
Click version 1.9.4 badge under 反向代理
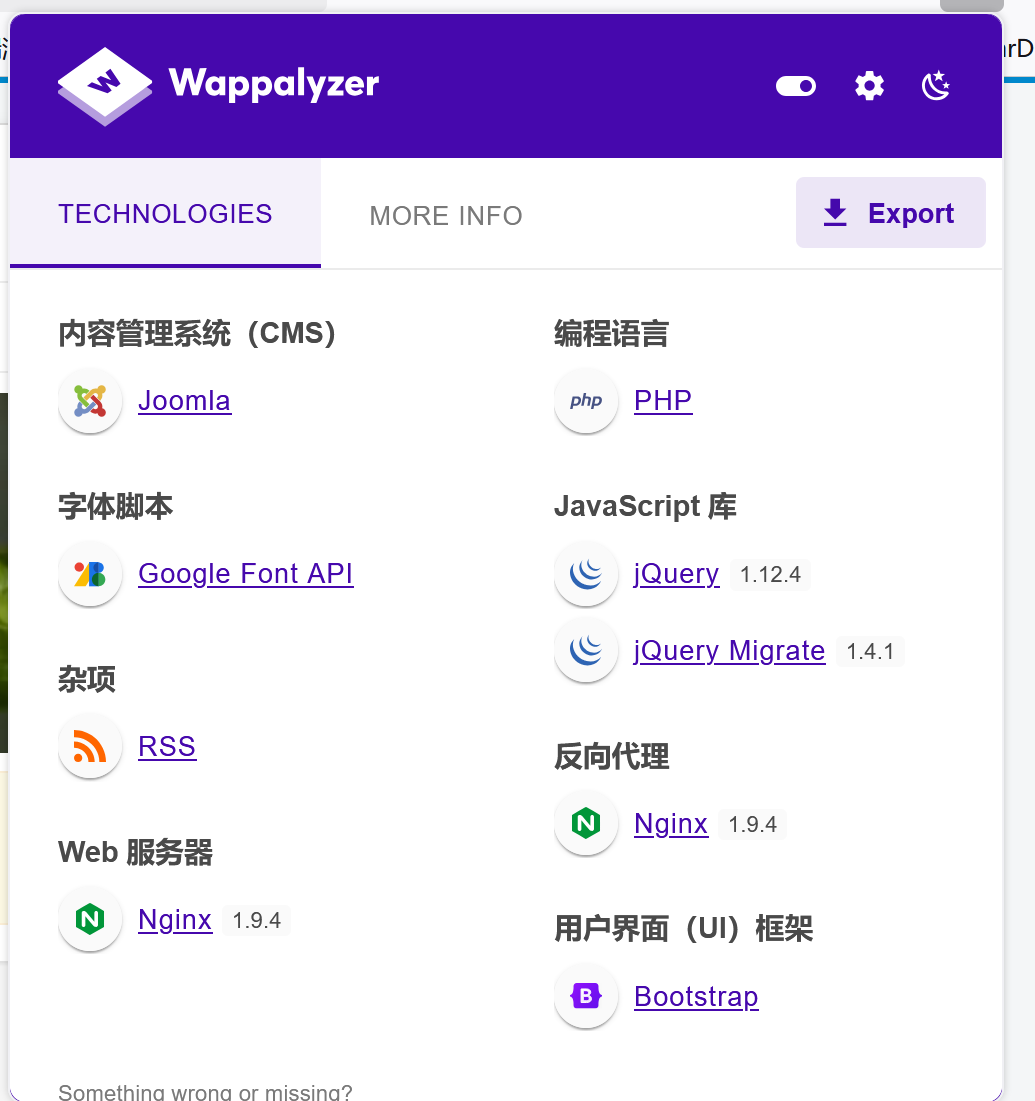tap(753, 824)
